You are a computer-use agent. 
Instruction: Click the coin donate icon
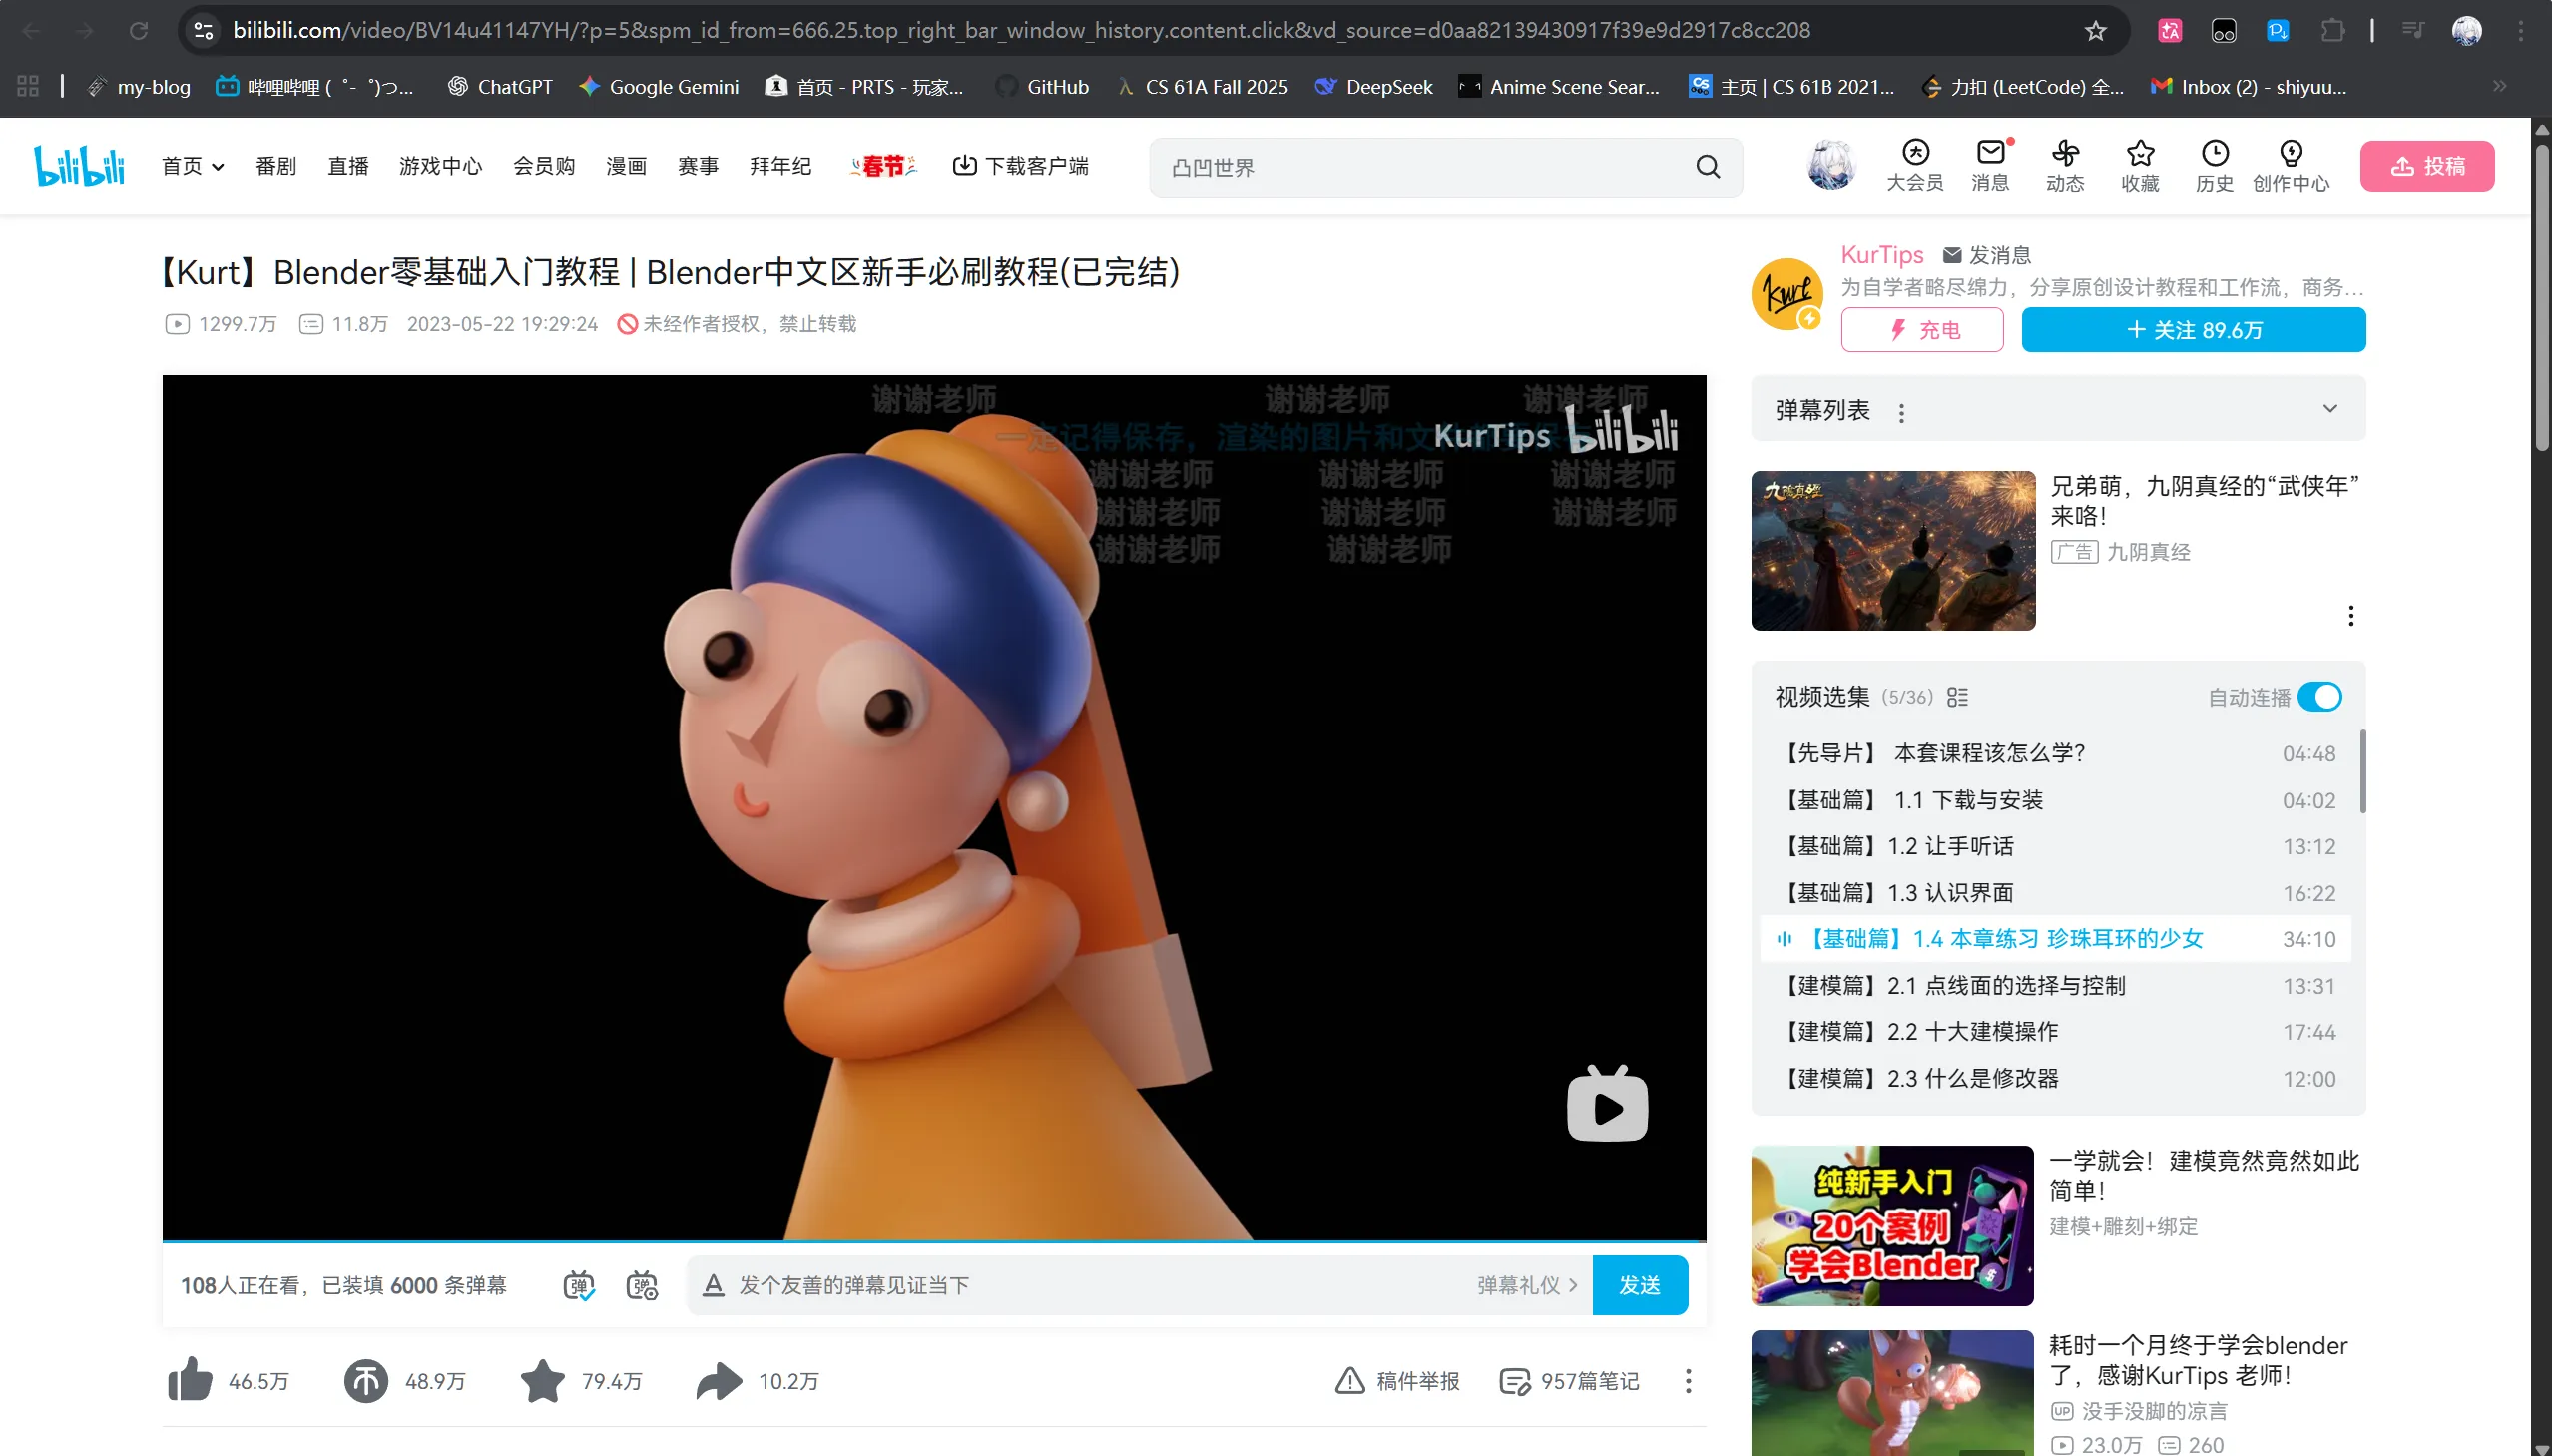[x=366, y=1381]
